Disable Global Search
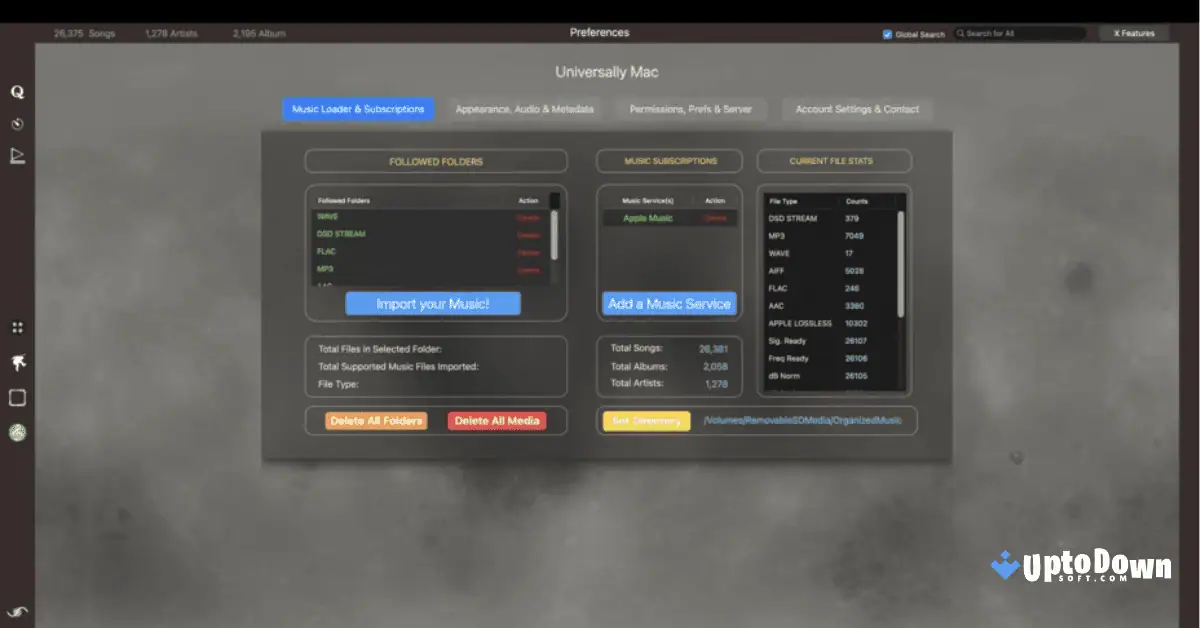1200x628 pixels. pyautogui.click(x=888, y=33)
